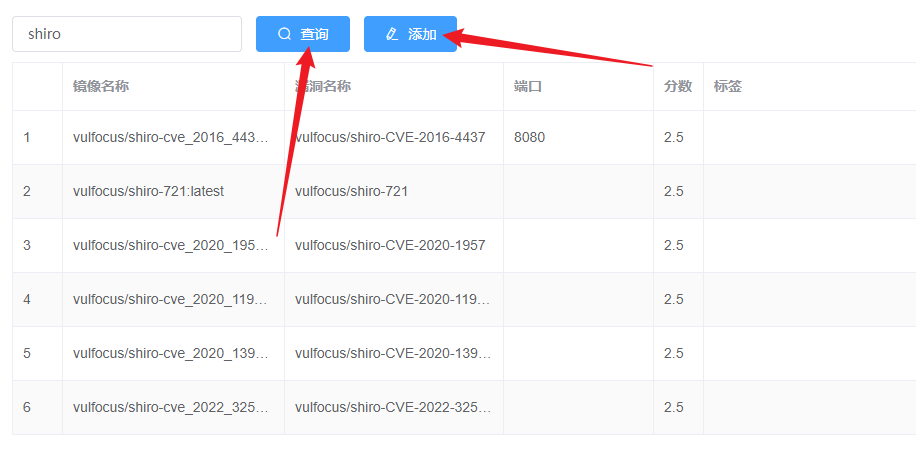Click row number 3 in the index column
The height and width of the screenshot is (455, 916).
tap(28, 245)
